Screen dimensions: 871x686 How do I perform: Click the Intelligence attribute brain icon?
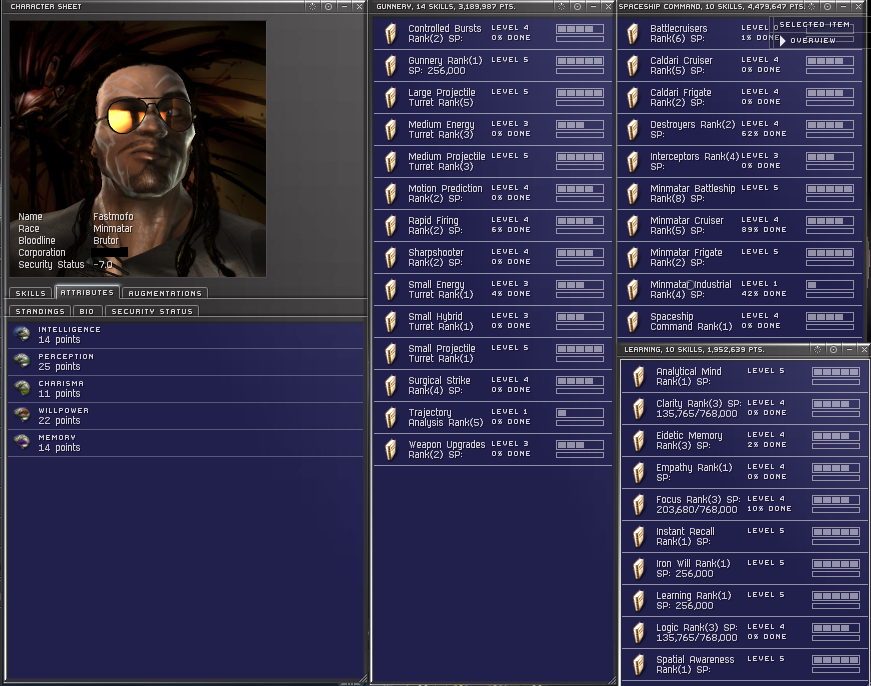pyautogui.click(x=22, y=334)
